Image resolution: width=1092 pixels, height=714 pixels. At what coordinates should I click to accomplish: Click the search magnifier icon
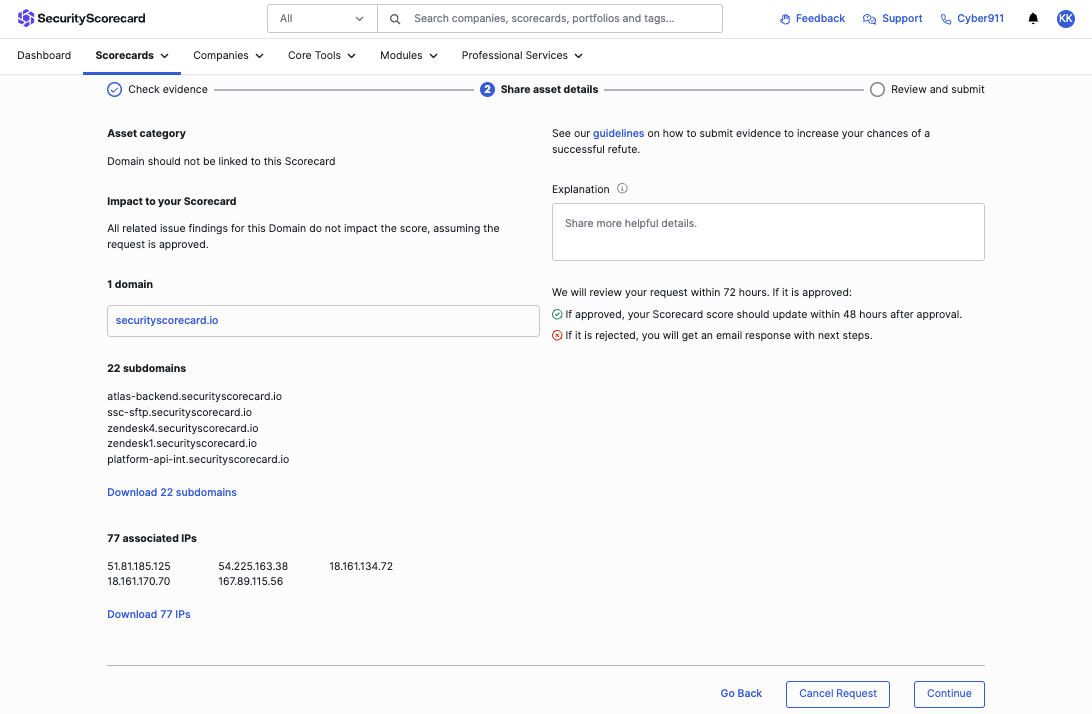tap(394, 18)
